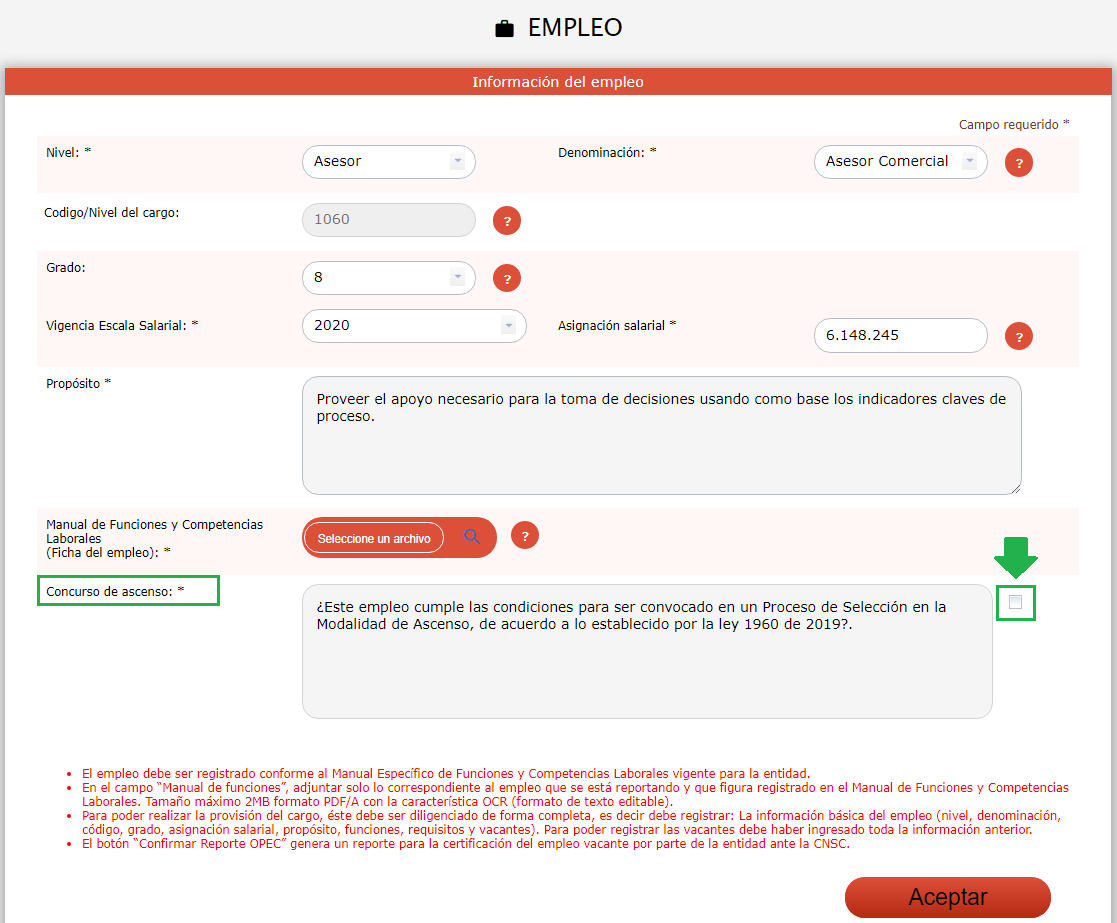Click into the Asignación salarial input field
This screenshot has width=1117, height=923.
click(900, 336)
